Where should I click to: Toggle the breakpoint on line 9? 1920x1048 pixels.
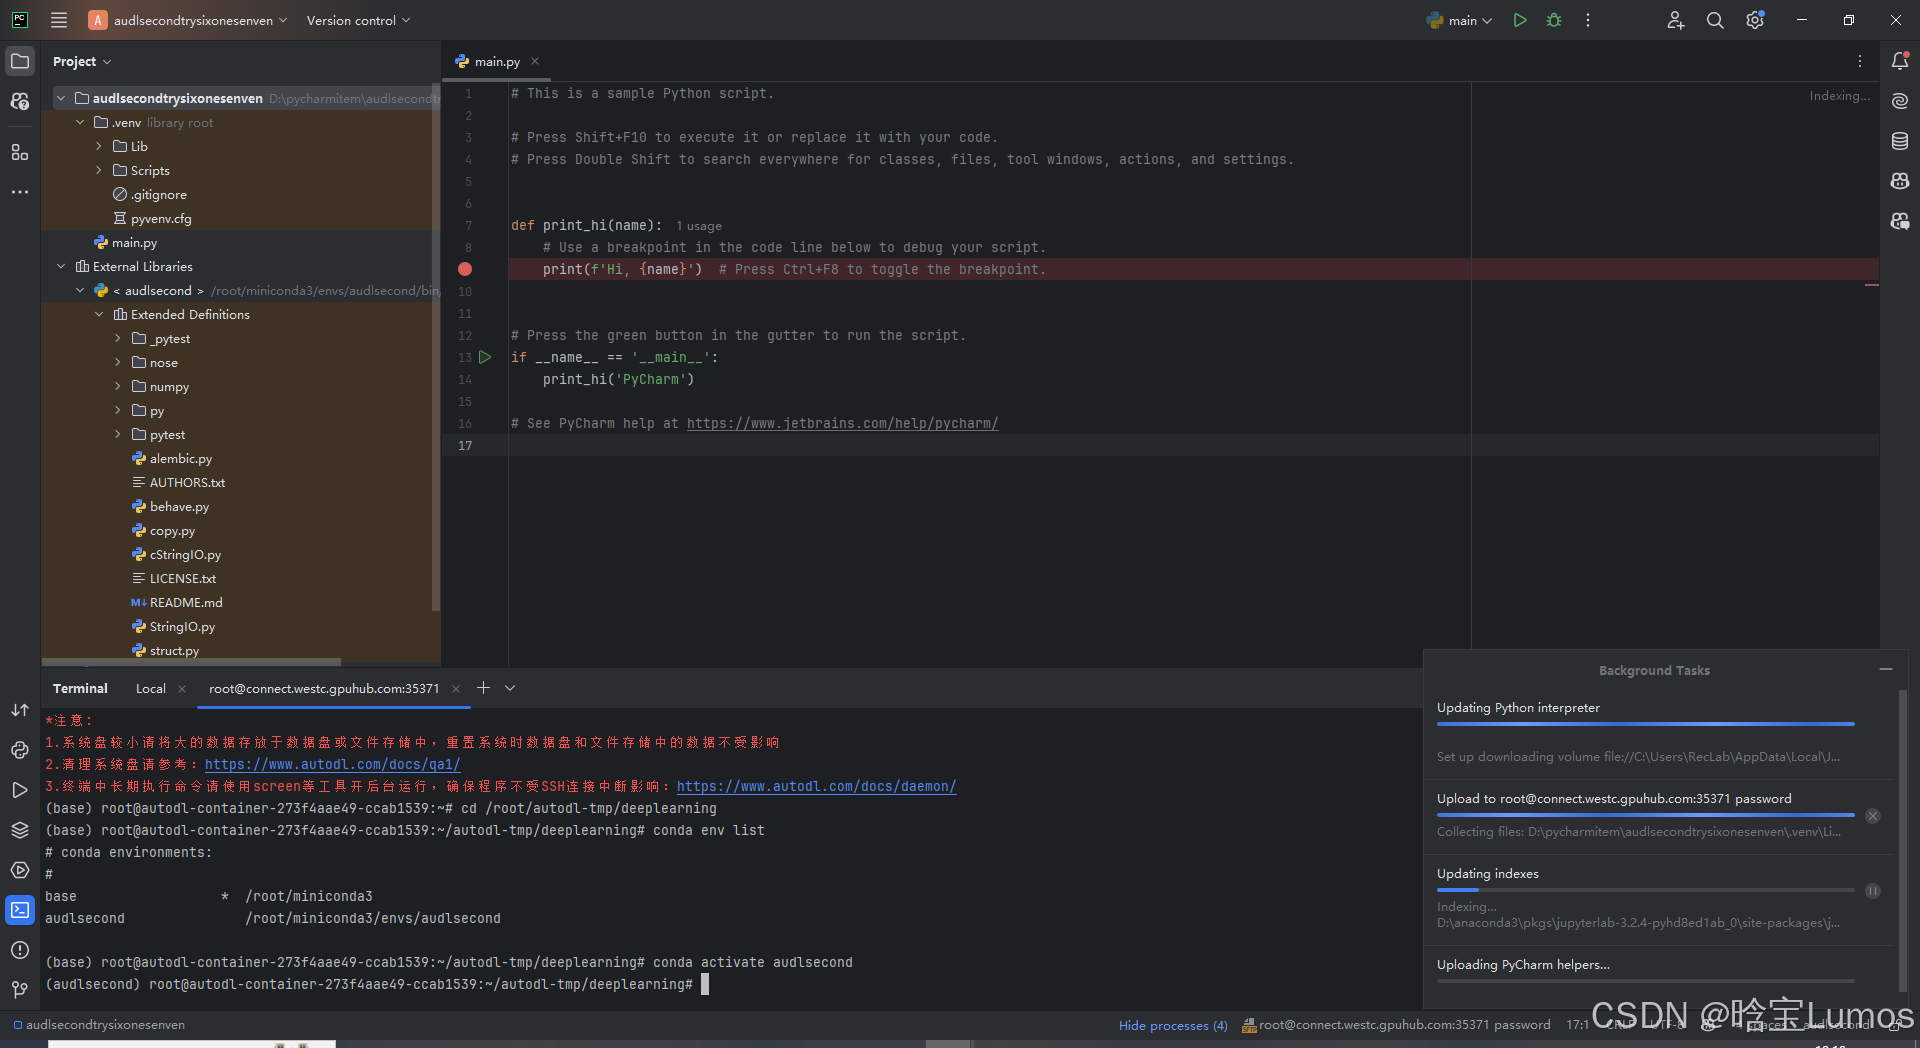(x=464, y=269)
